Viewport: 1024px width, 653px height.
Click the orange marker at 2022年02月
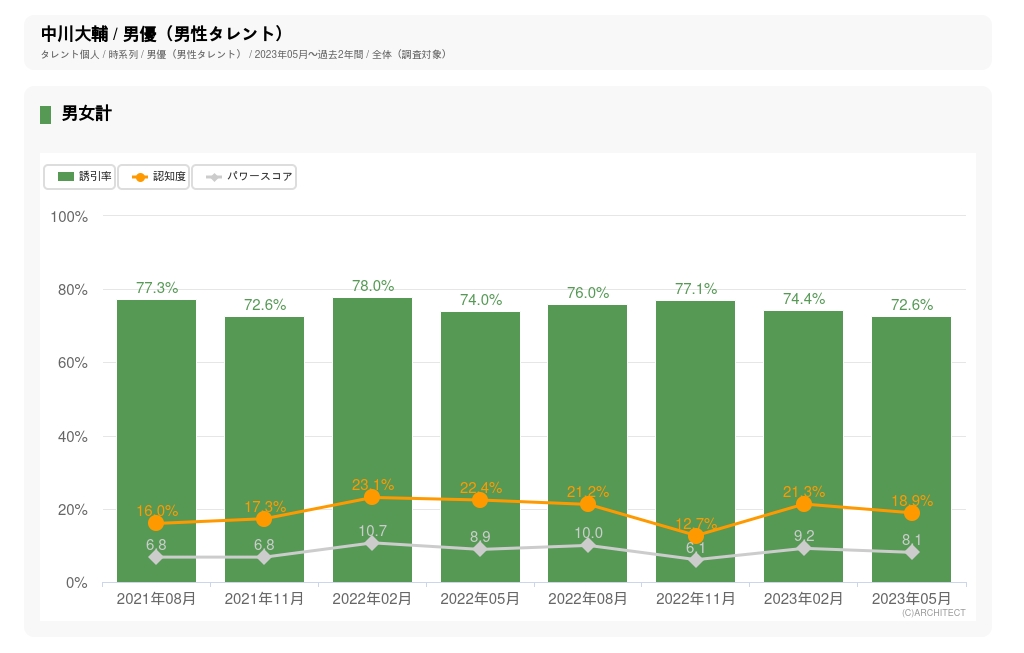tap(372, 497)
